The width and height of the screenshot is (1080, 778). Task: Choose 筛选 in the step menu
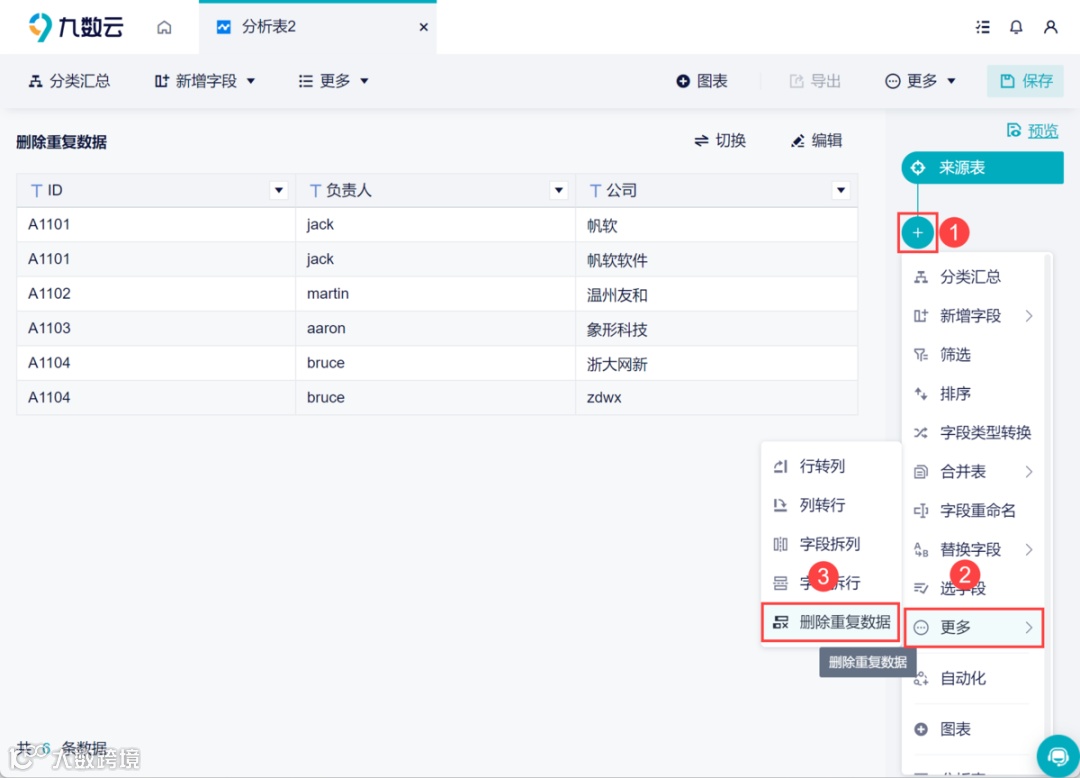coord(973,355)
